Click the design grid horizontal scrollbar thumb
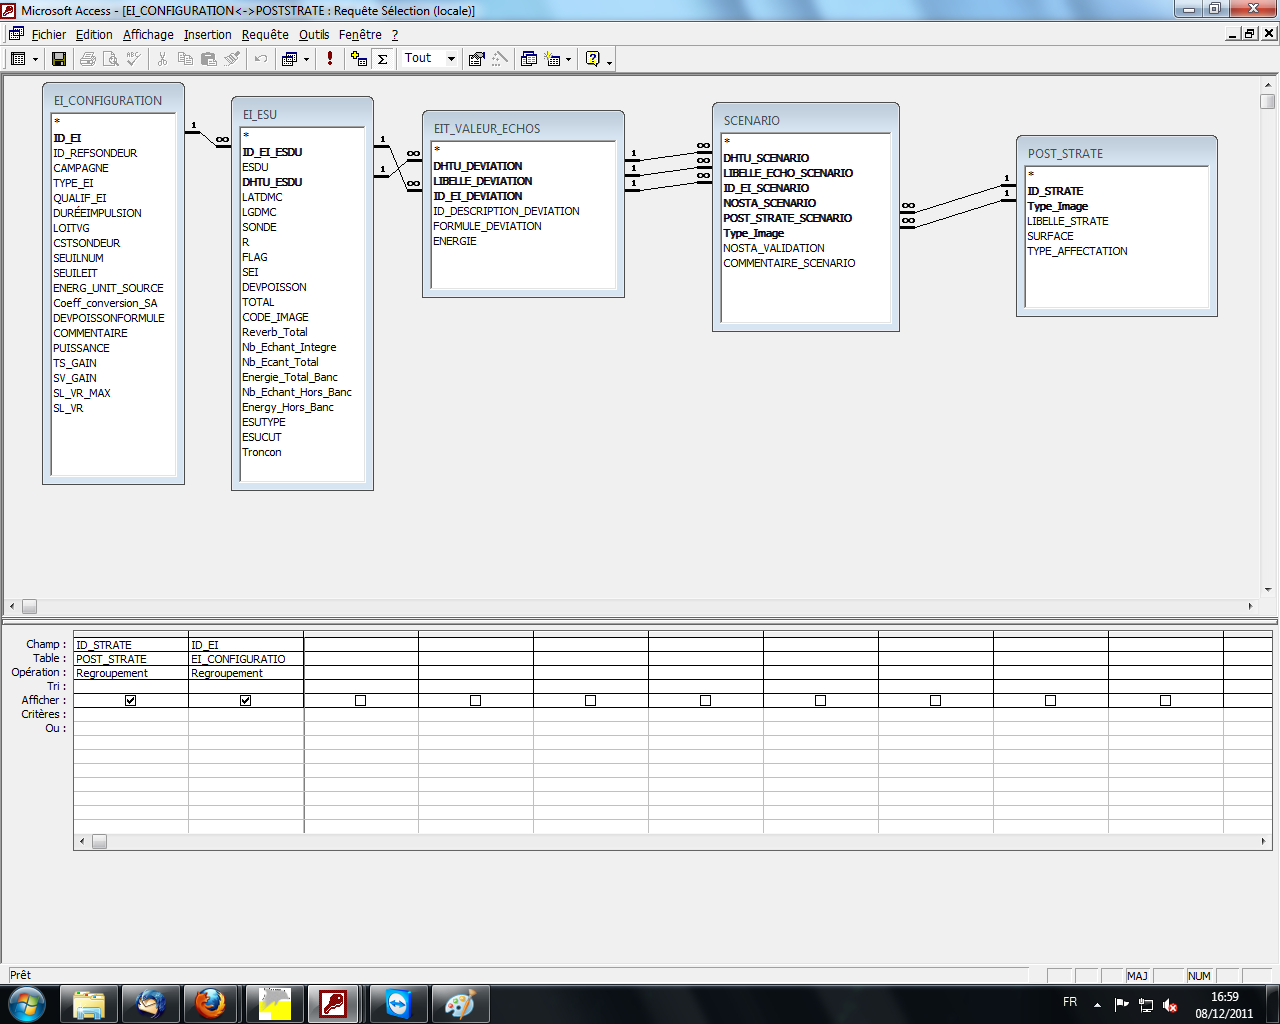The width and height of the screenshot is (1280, 1024). (x=99, y=842)
